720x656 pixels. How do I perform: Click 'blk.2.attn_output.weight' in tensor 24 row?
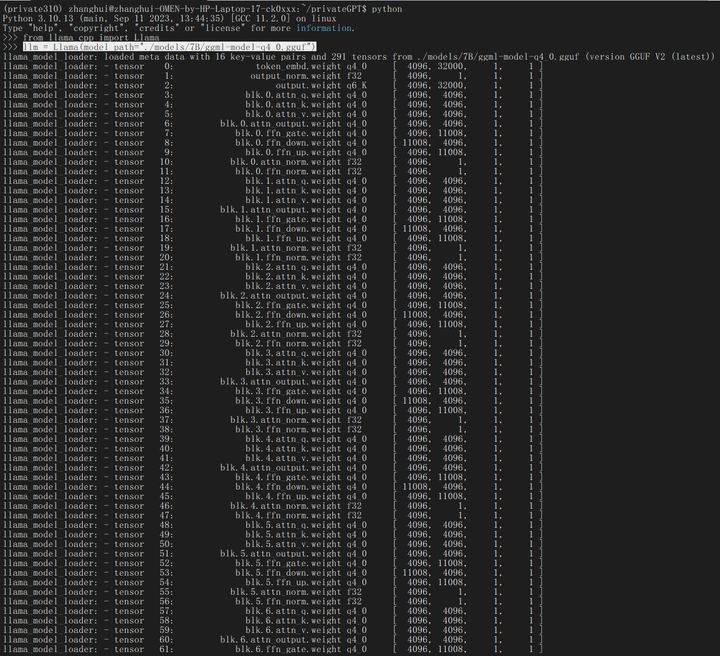pos(281,296)
